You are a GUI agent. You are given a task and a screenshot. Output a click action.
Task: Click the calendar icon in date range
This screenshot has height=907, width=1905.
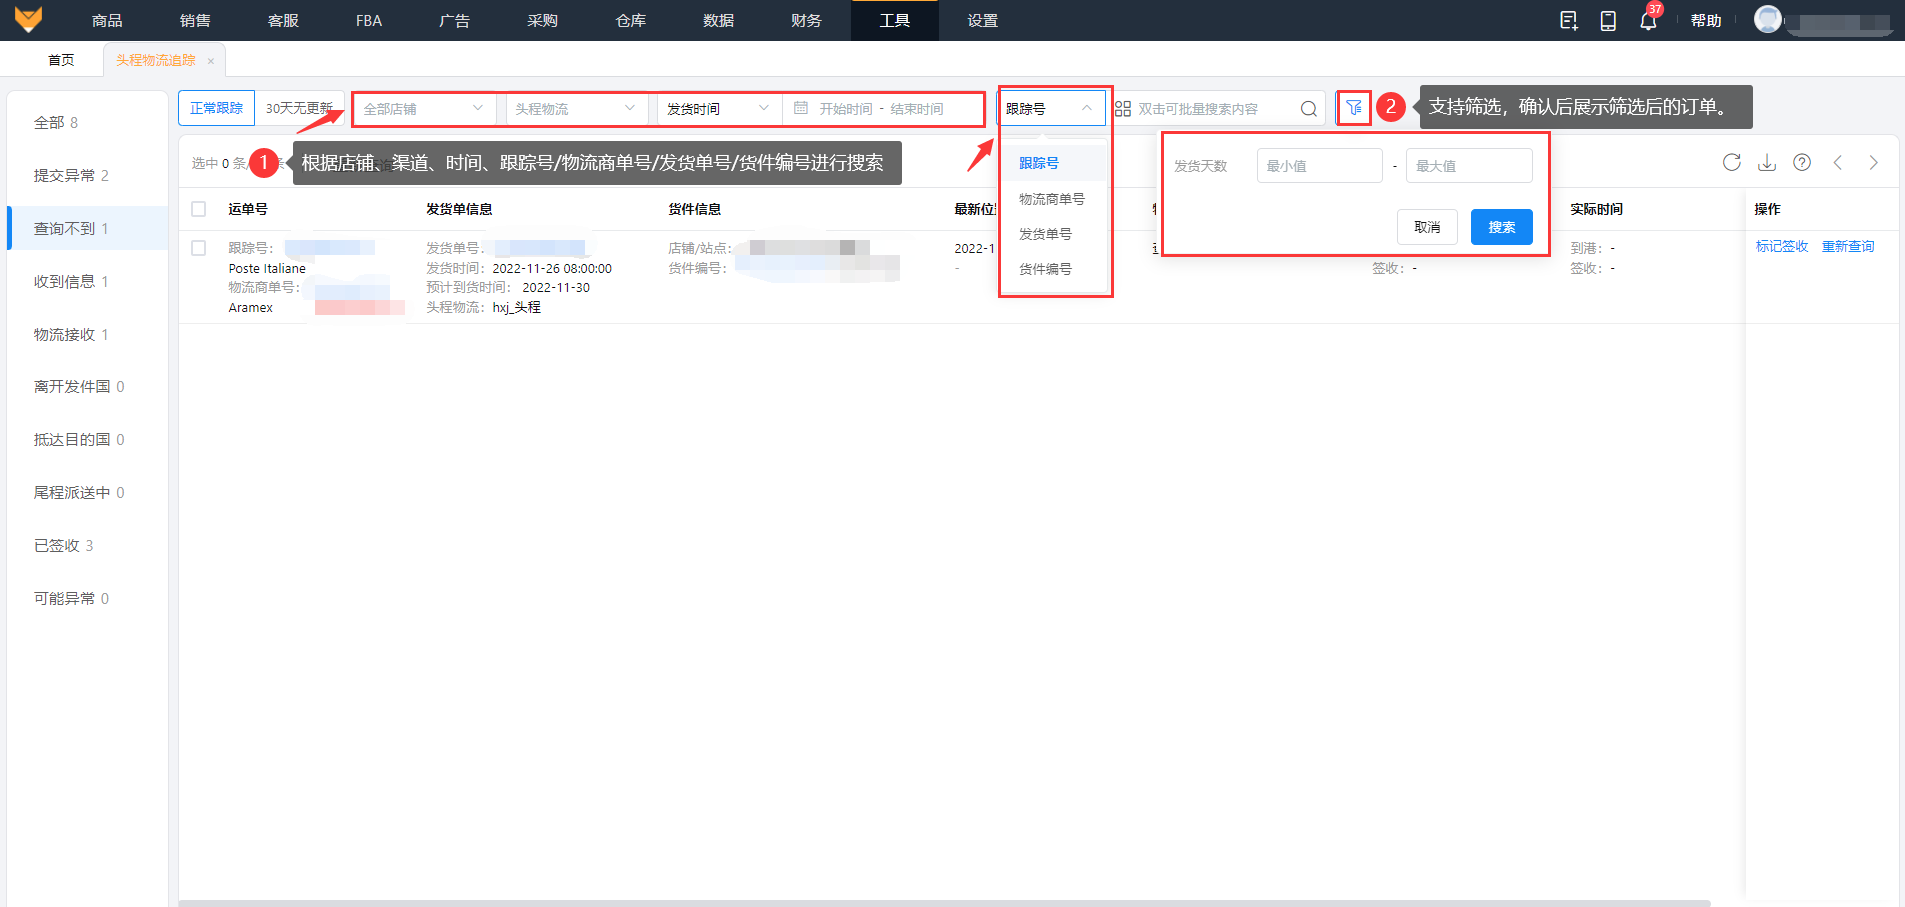pos(801,108)
